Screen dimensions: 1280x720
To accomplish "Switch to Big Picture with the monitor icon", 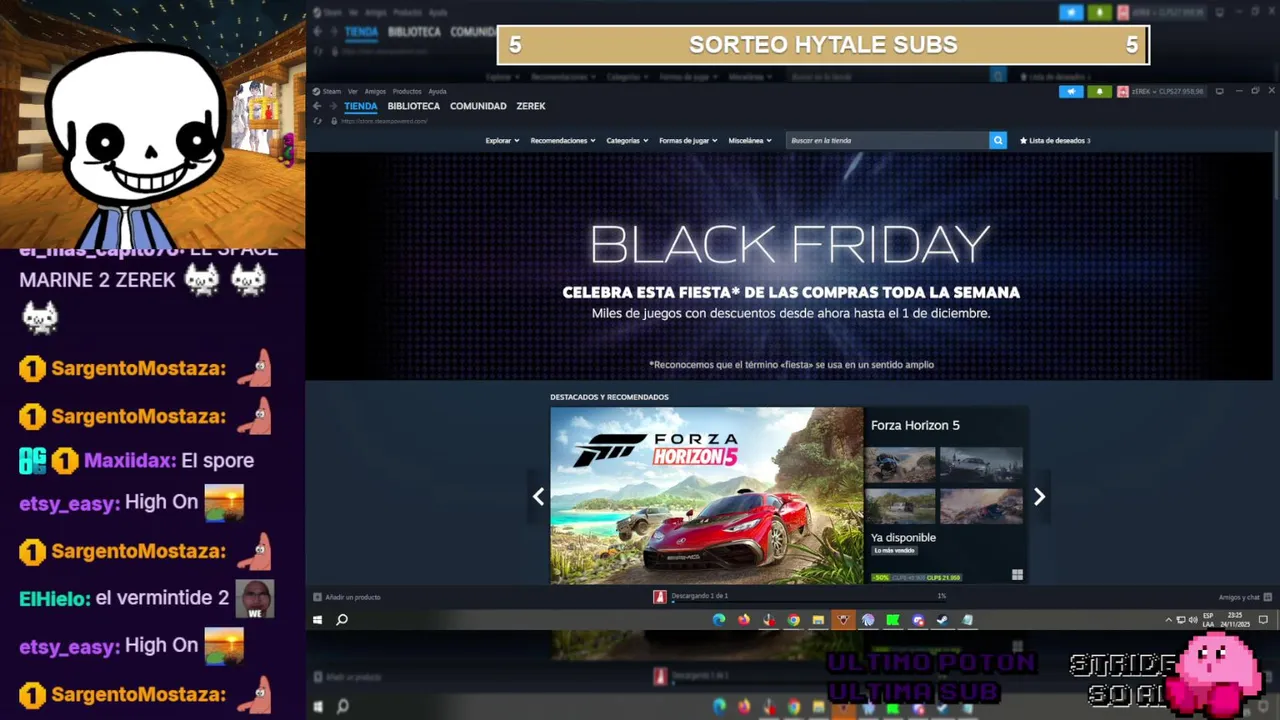I will [1219, 91].
